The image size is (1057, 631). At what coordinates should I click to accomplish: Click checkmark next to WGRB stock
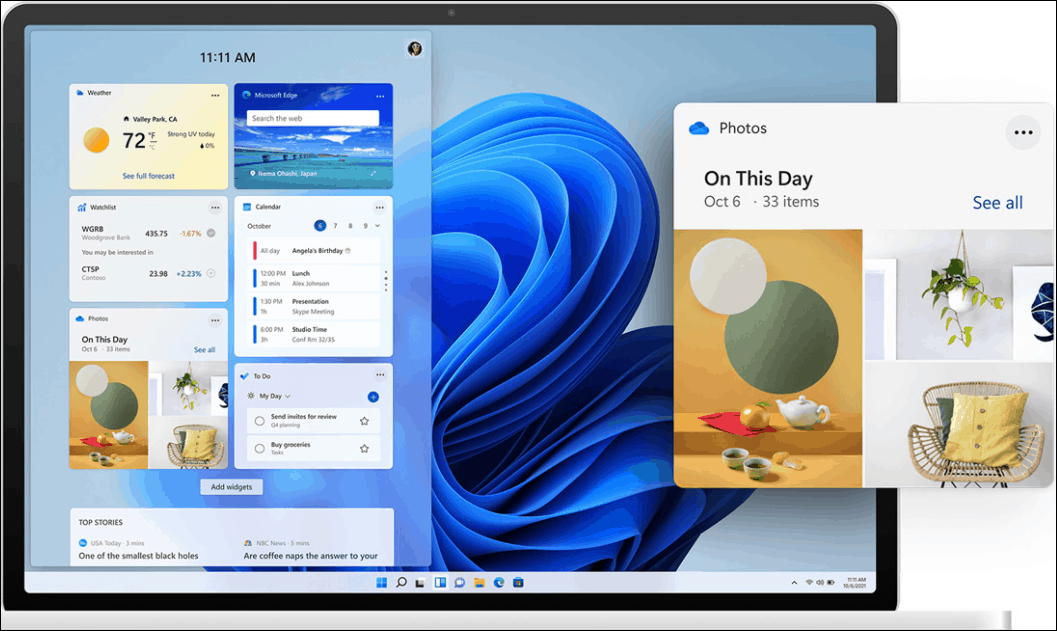pos(211,233)
